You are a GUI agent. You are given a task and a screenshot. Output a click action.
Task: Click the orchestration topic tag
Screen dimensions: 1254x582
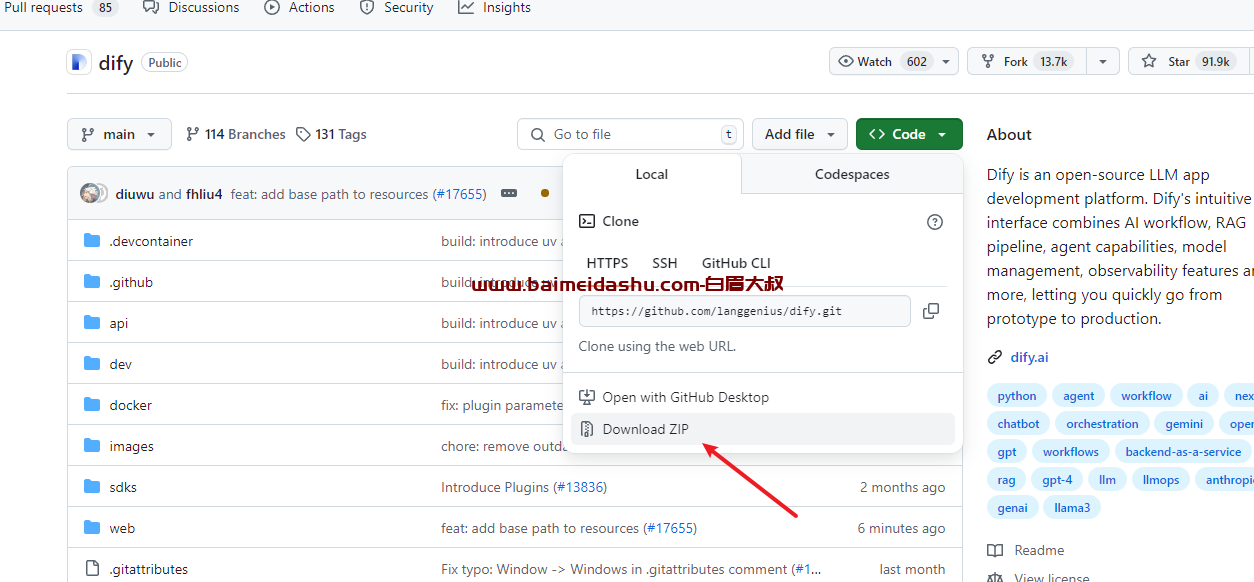pos(1102,424)
